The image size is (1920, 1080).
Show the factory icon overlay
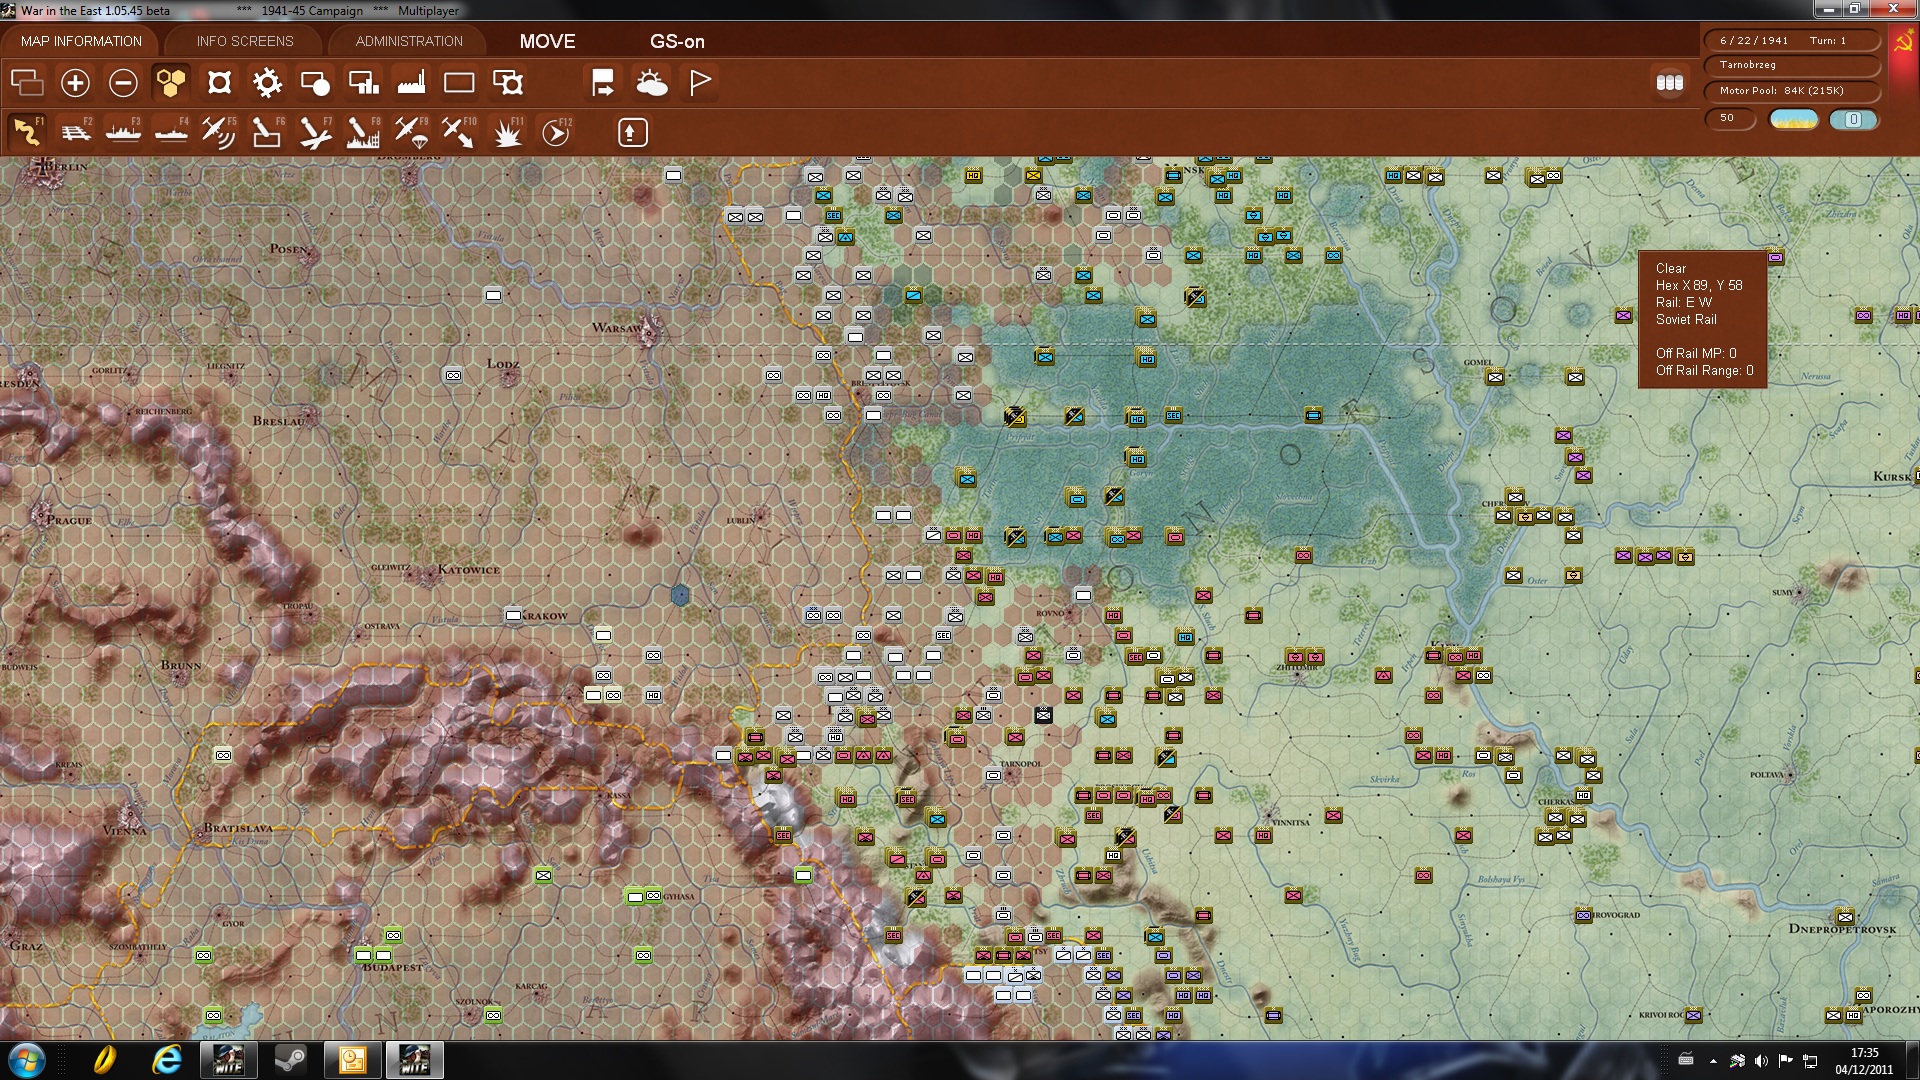tap(411, 83)
